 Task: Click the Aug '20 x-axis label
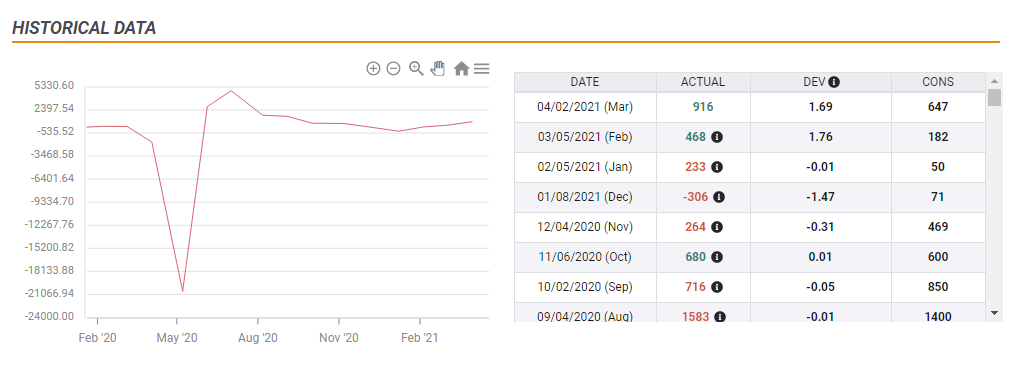[x=258, y=338]
